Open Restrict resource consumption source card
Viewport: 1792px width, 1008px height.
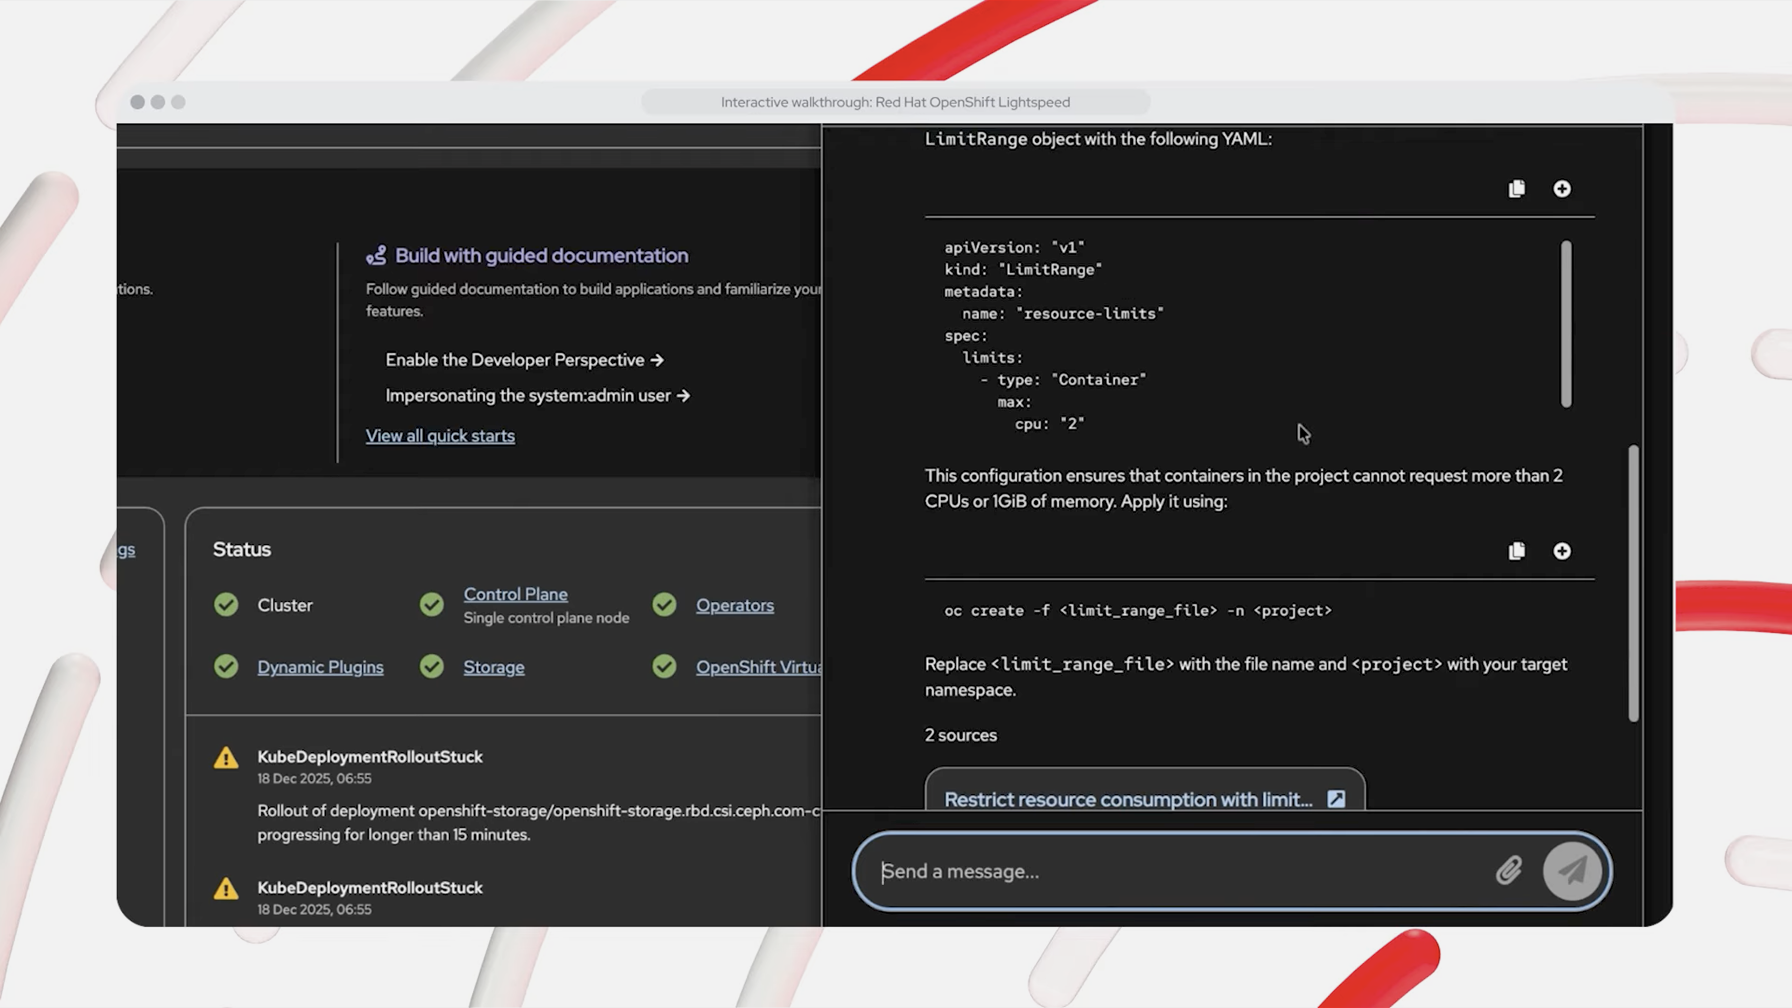pos(1144,790)
